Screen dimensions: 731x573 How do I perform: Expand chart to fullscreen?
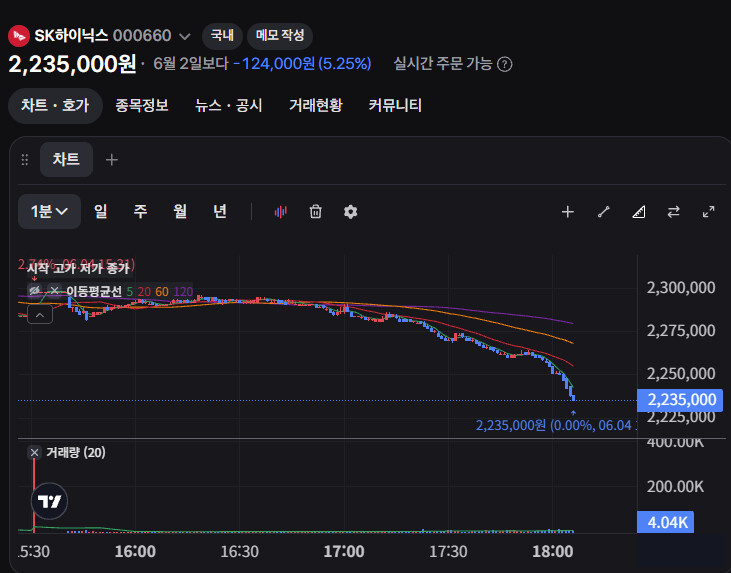tap(709, 212)
